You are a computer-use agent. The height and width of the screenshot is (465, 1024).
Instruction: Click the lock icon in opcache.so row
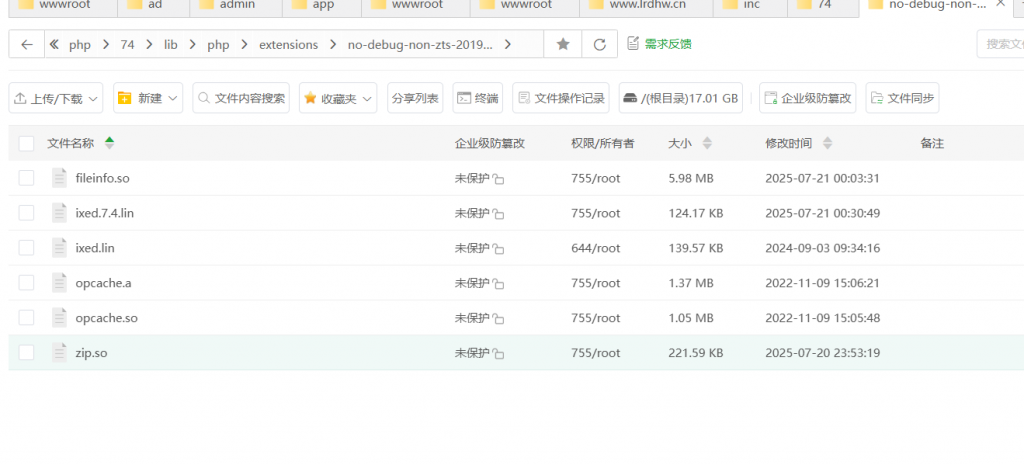pyautogui.click(x=498, y=319)
